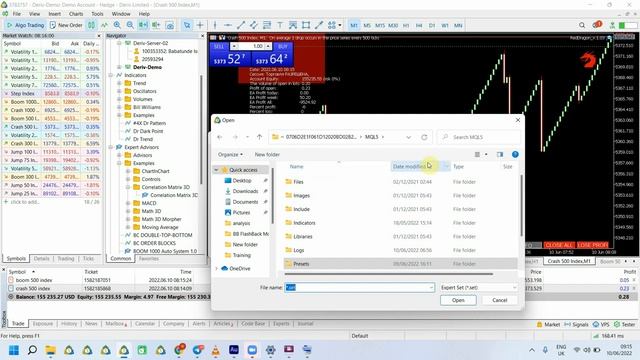Select the standard cursor tool
Viewport: 640px width, 360px height.
click(187, 25)
